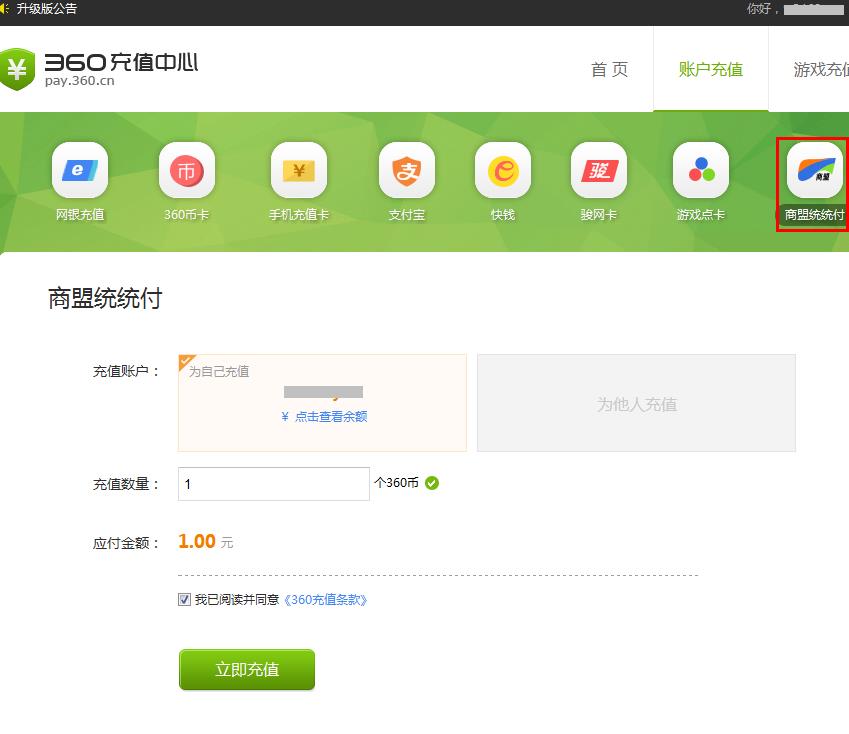Screen dimensions: 849x734
Task: Select the 网银充值 payment icon
Action: coord(80,171)
